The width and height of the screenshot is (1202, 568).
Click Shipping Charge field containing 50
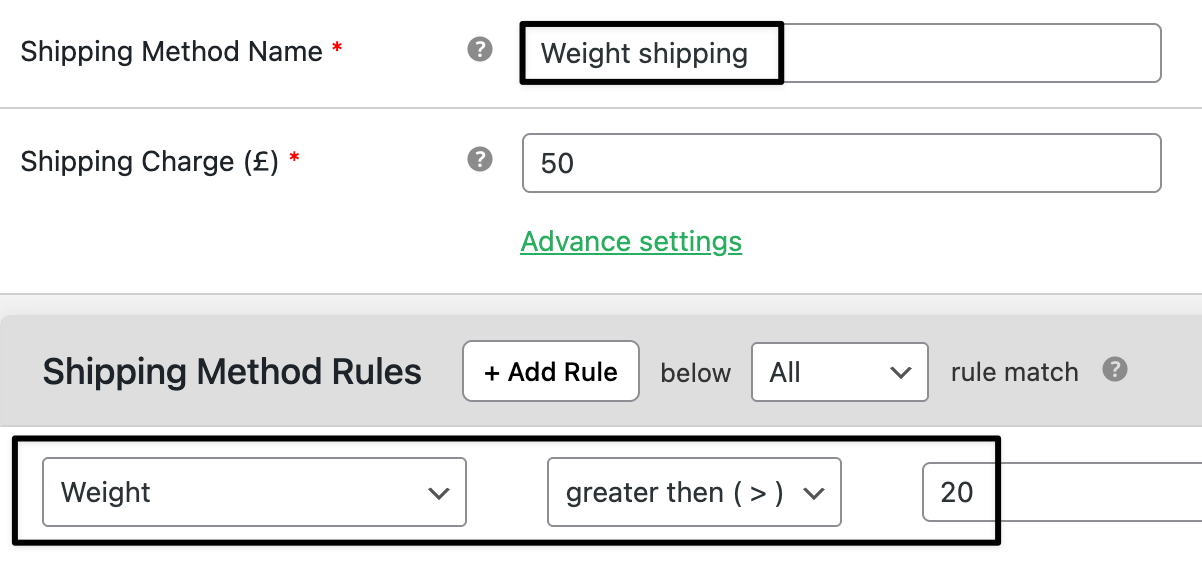tap(841, 163)
